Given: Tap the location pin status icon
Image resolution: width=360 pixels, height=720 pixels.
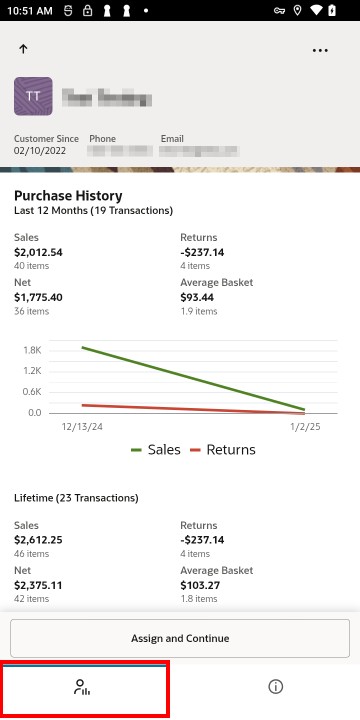Looking at the screenshot, I should pyautogui.click(x=298, y=11).
